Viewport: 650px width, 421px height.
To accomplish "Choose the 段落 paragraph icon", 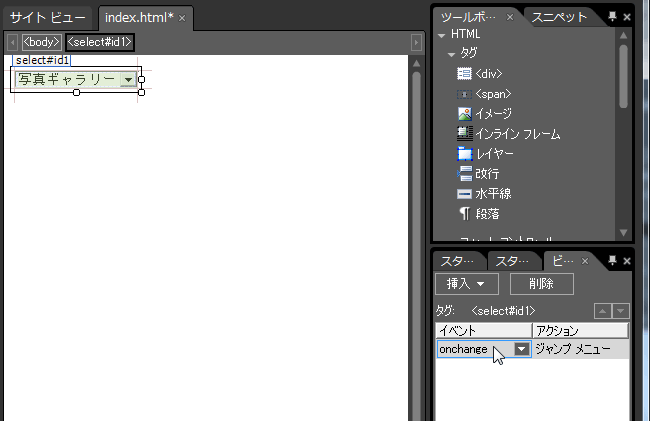I will [464, 214].
